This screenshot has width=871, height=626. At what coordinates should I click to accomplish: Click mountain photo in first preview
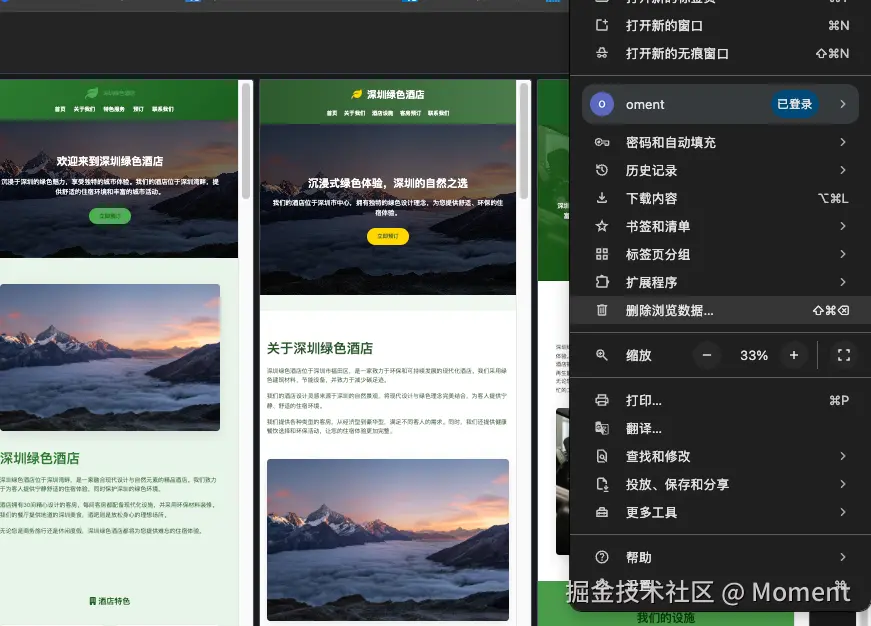[110, 357]
